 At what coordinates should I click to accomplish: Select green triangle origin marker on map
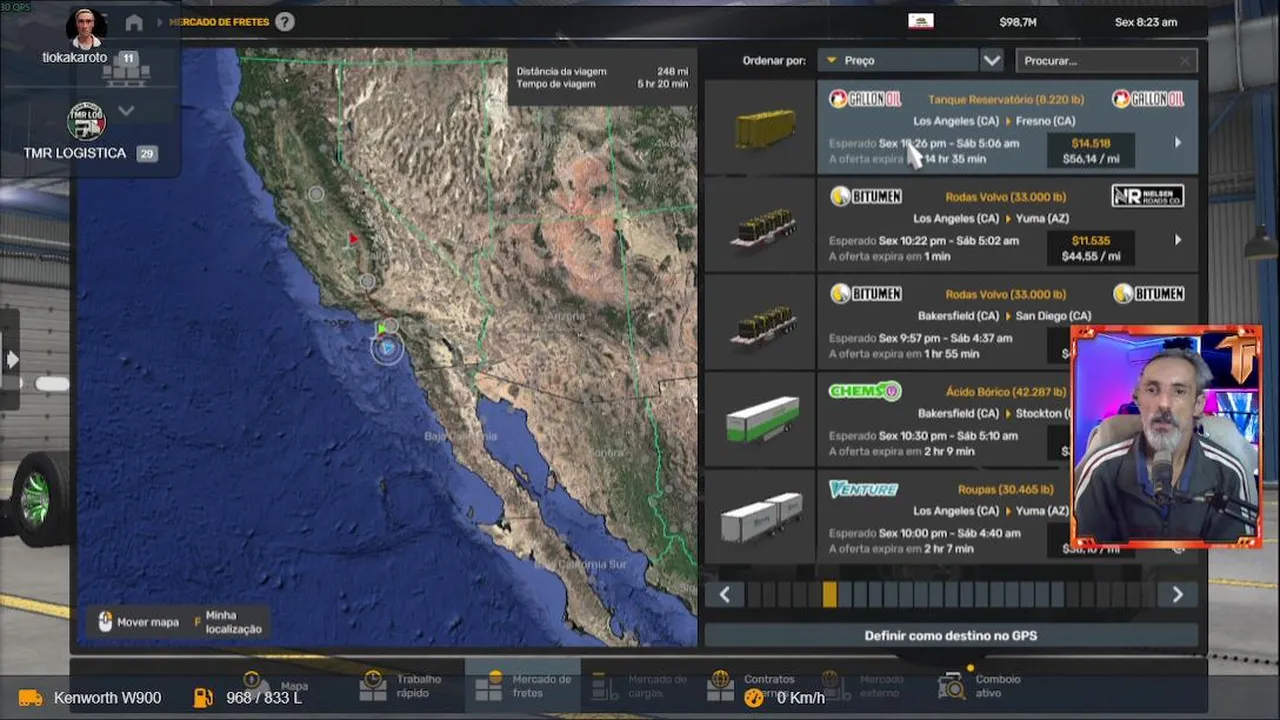[x=381, y=328]
